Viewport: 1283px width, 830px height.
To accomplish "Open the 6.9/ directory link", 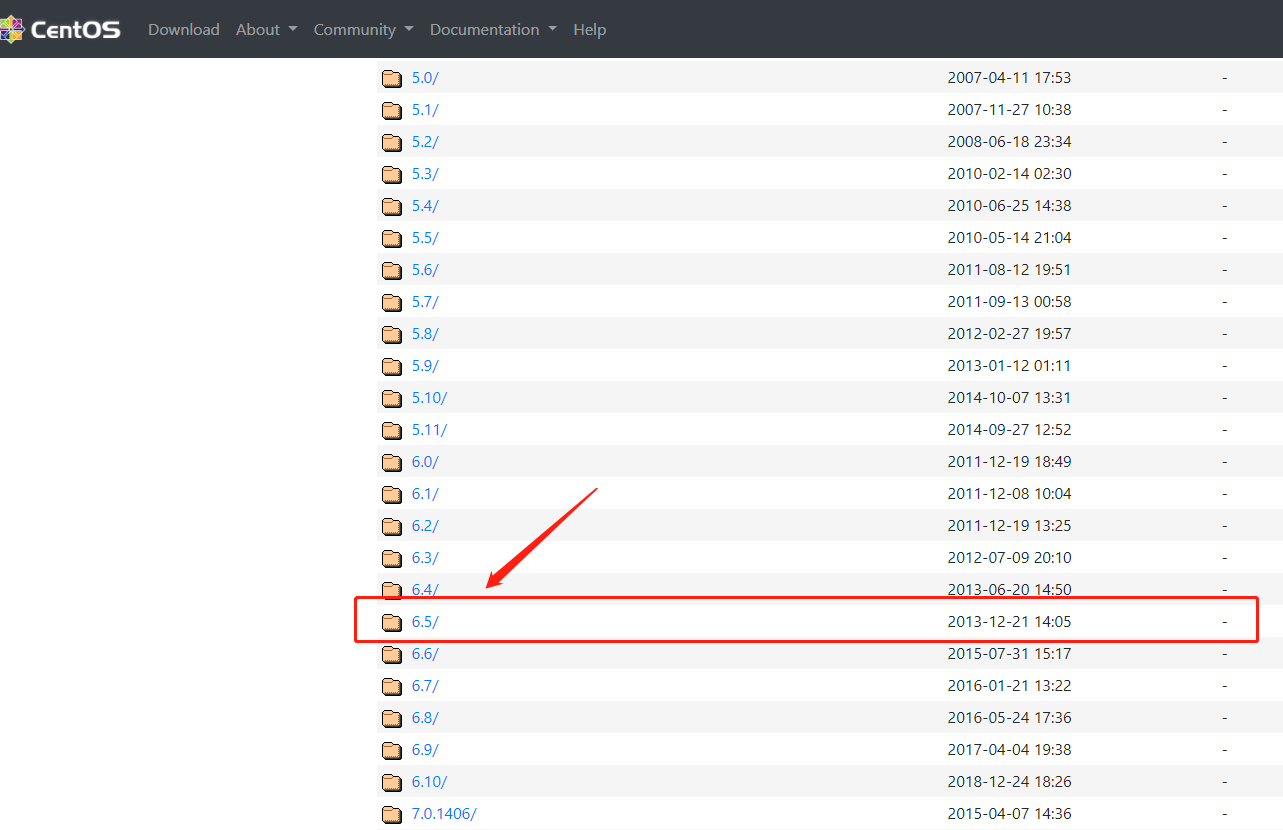I will (424, 749).
